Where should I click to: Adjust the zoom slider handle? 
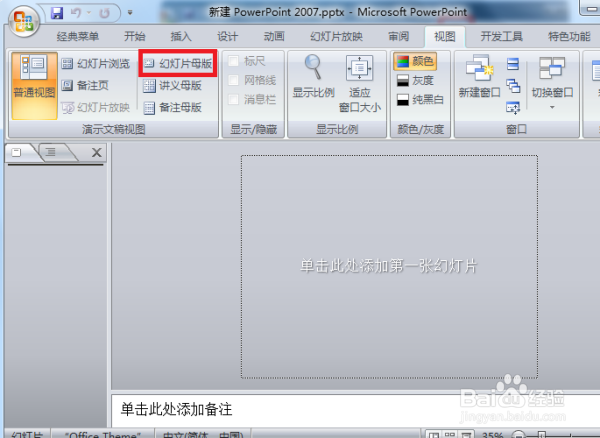[541, 435]
